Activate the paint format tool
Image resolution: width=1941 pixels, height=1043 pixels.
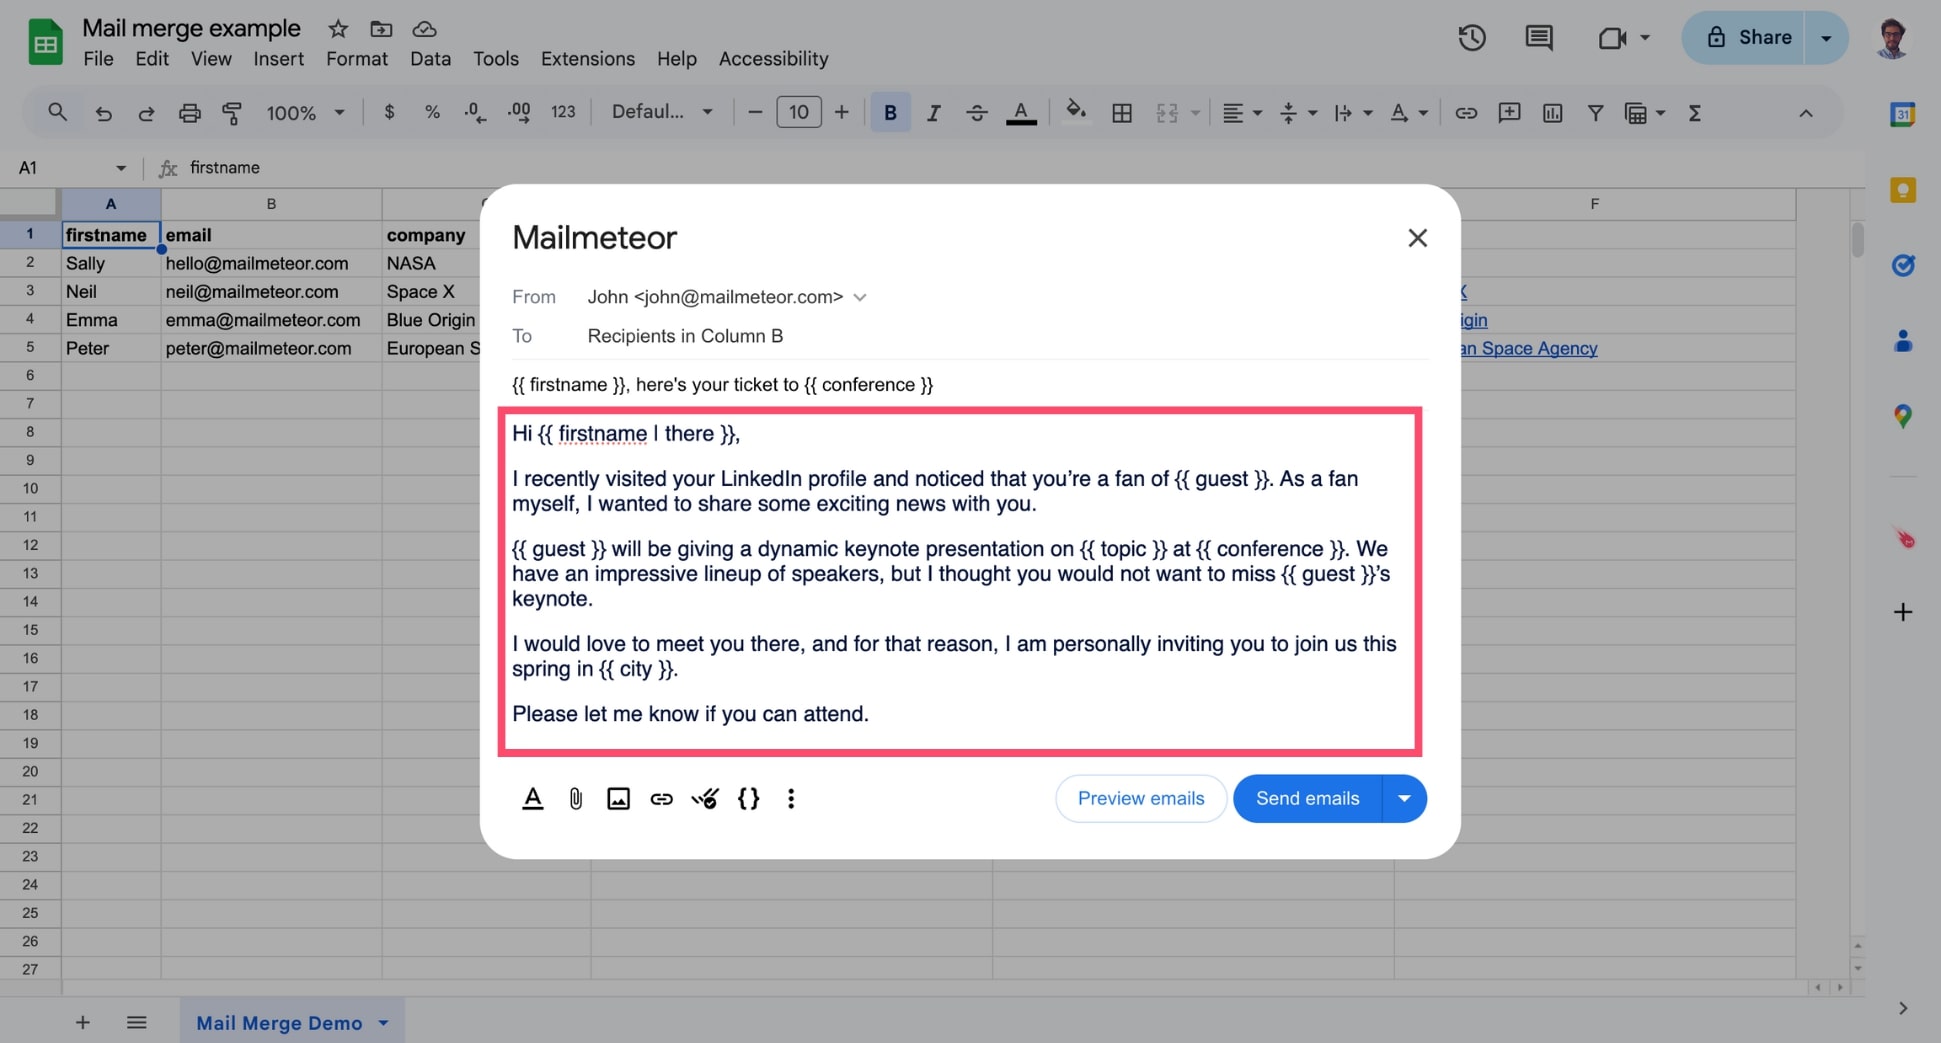(232, 113)
